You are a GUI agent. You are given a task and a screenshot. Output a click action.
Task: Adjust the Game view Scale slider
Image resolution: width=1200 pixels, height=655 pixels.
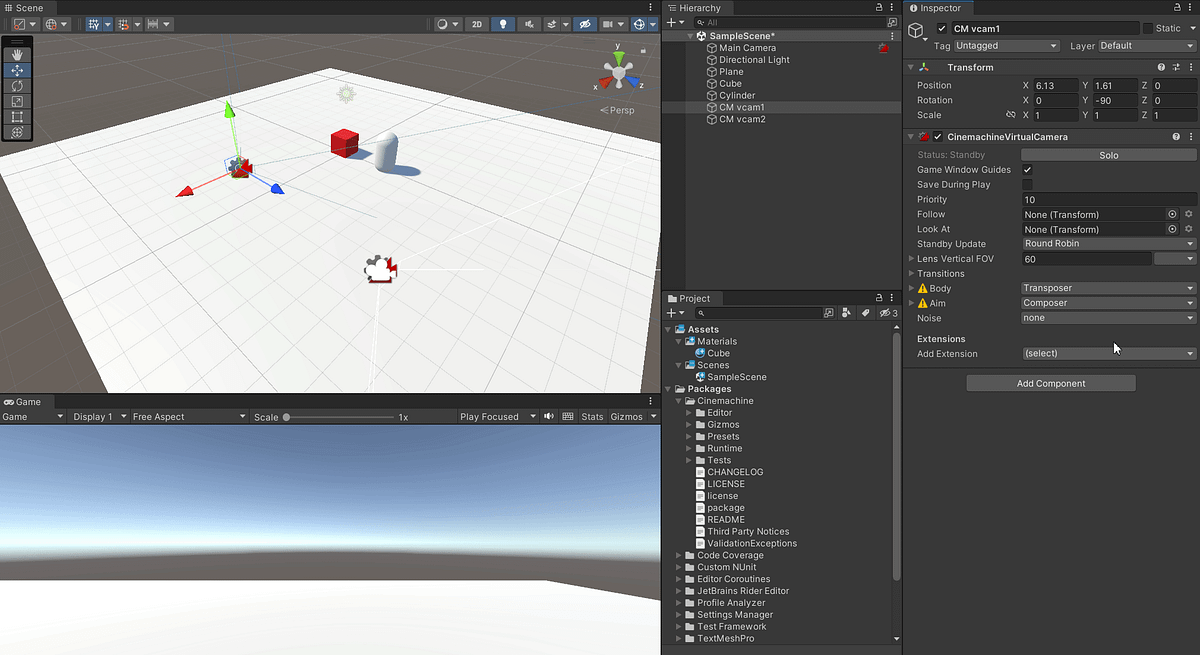click(x=338, y=417)
